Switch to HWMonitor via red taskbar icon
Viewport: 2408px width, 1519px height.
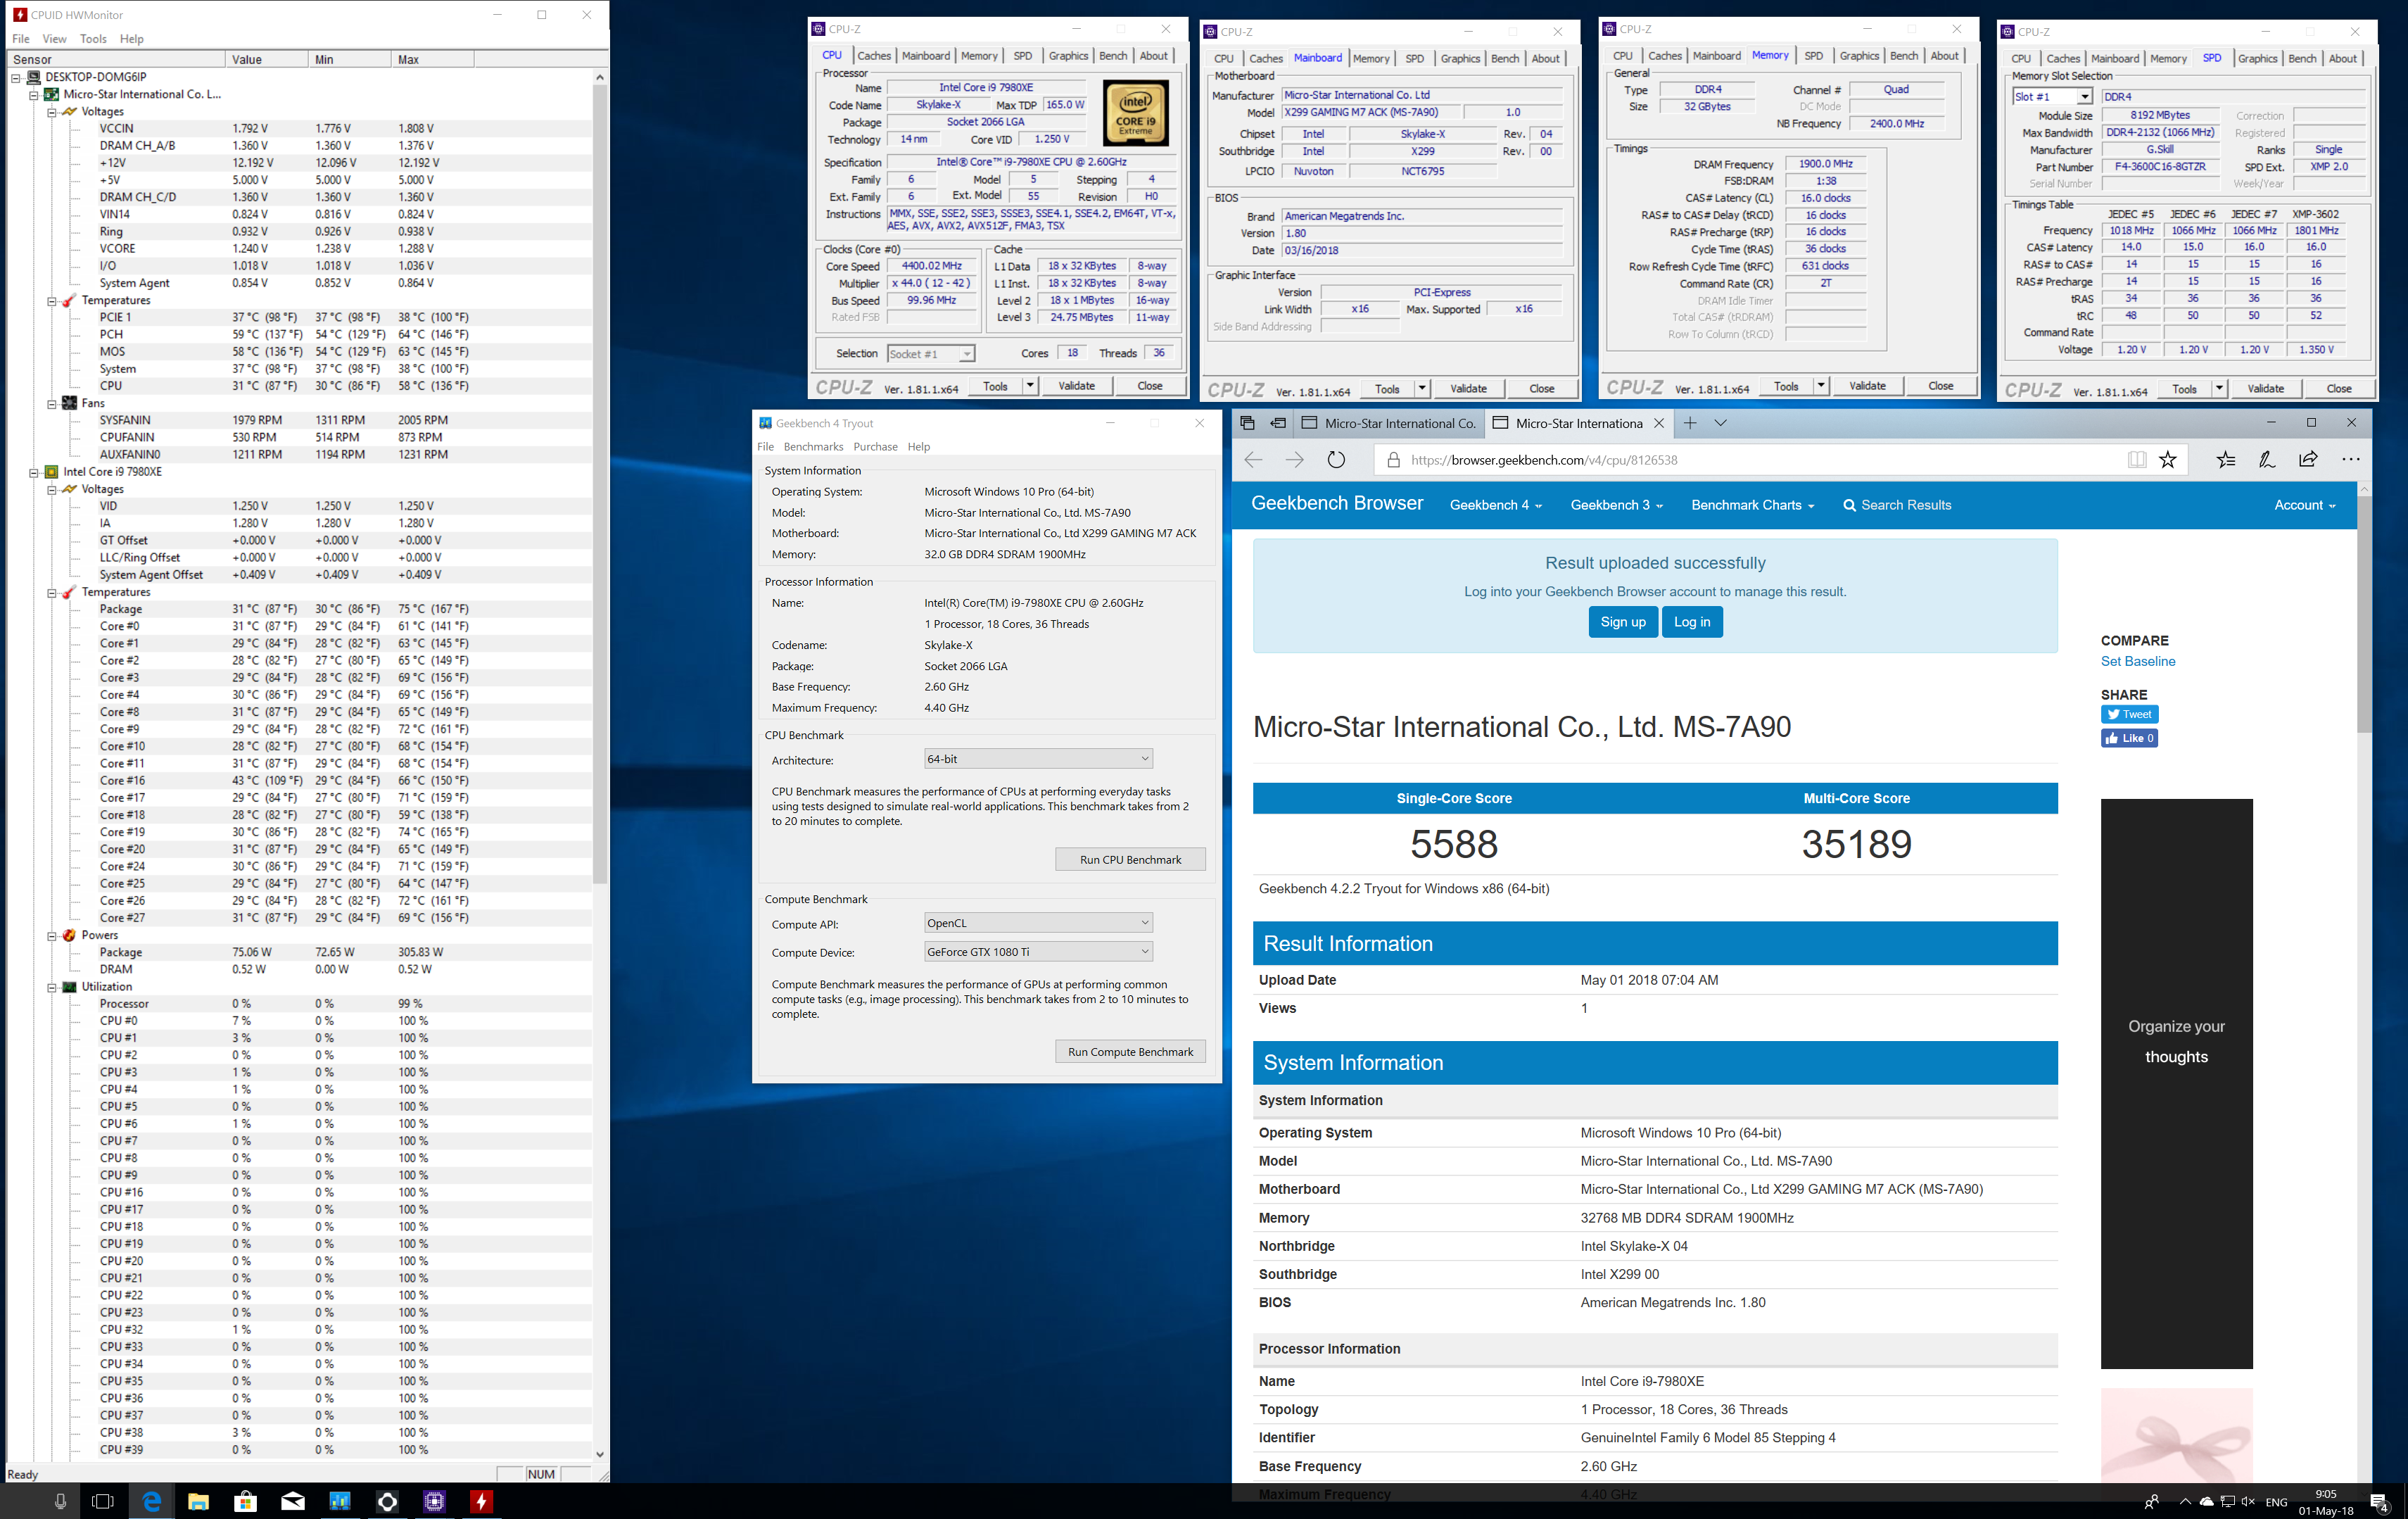pos(482,1501)
